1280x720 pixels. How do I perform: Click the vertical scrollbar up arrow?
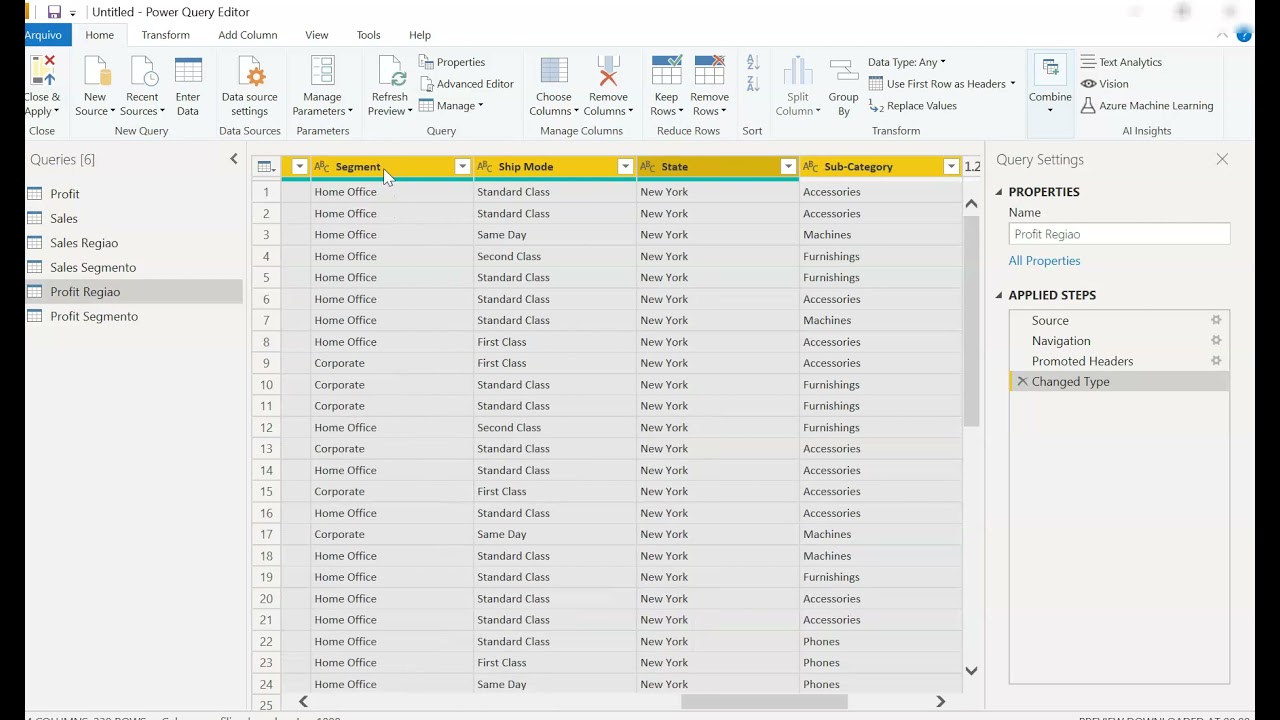pos(971,204)
